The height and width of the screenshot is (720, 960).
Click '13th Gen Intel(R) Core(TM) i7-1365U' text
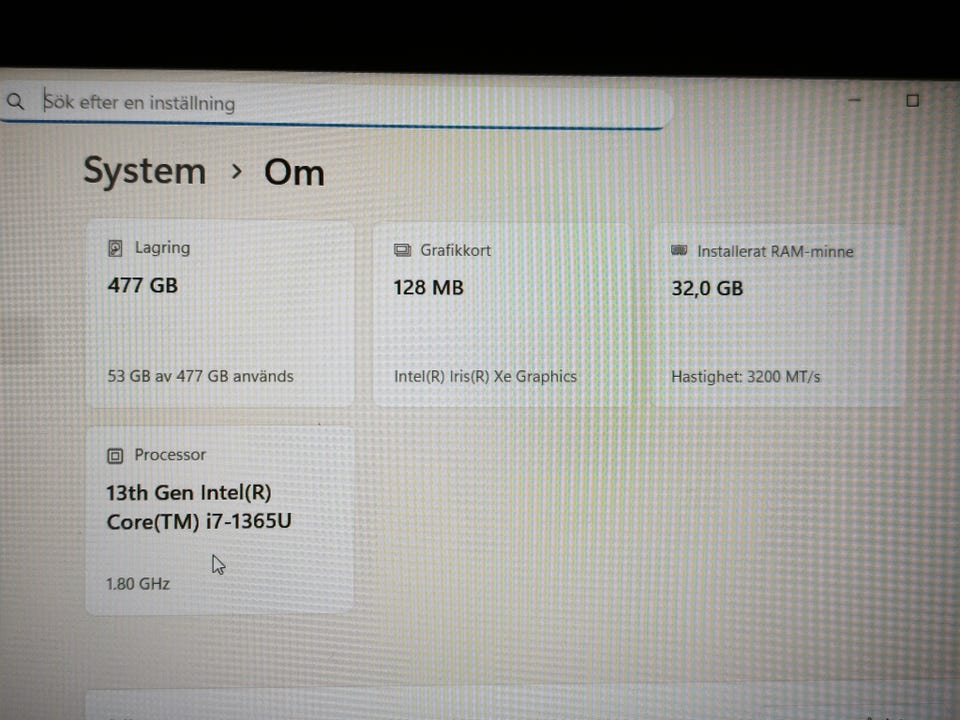(x=199, y=507)
